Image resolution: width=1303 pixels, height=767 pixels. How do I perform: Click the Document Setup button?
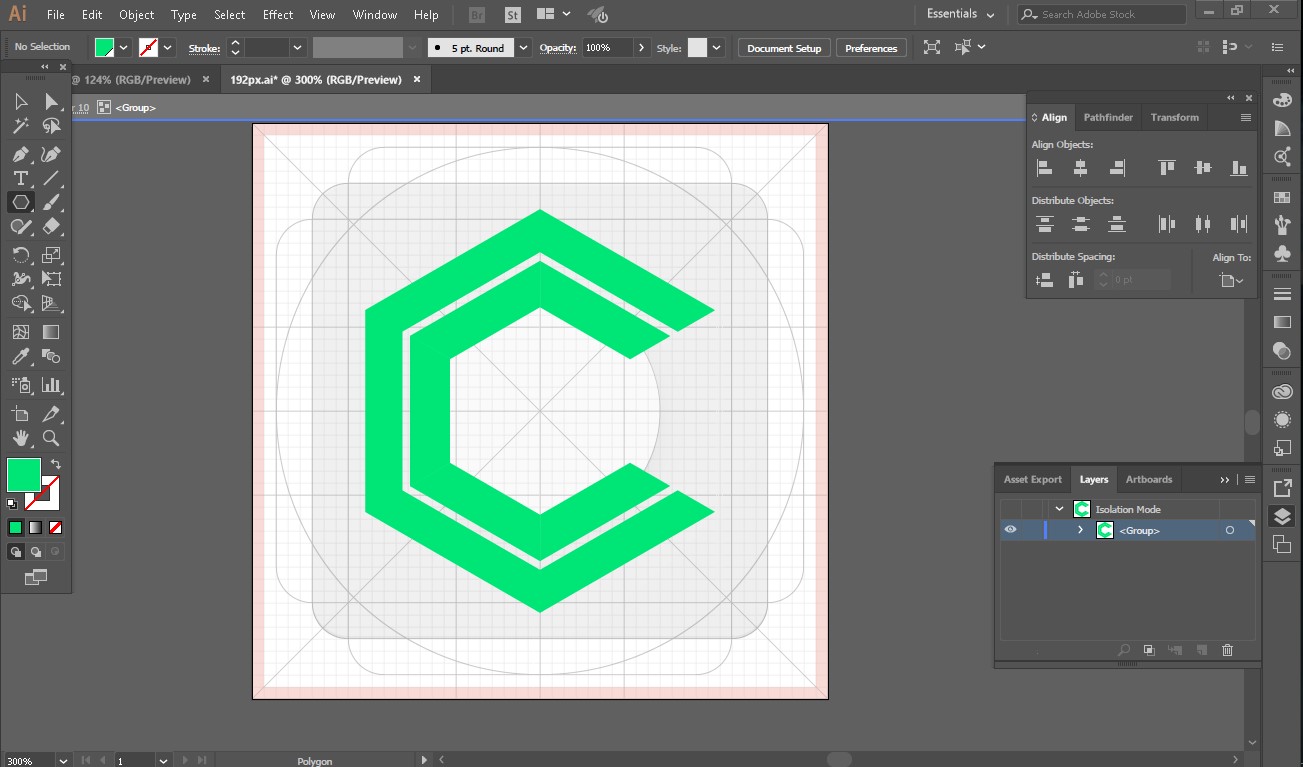784,48
